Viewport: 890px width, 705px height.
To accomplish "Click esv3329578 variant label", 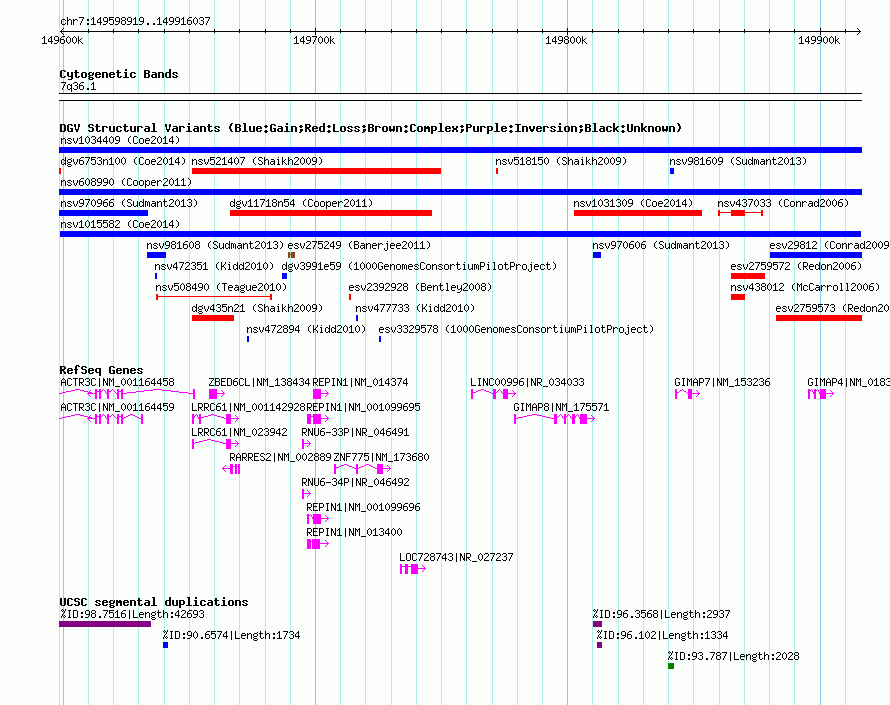I will 516,329.
